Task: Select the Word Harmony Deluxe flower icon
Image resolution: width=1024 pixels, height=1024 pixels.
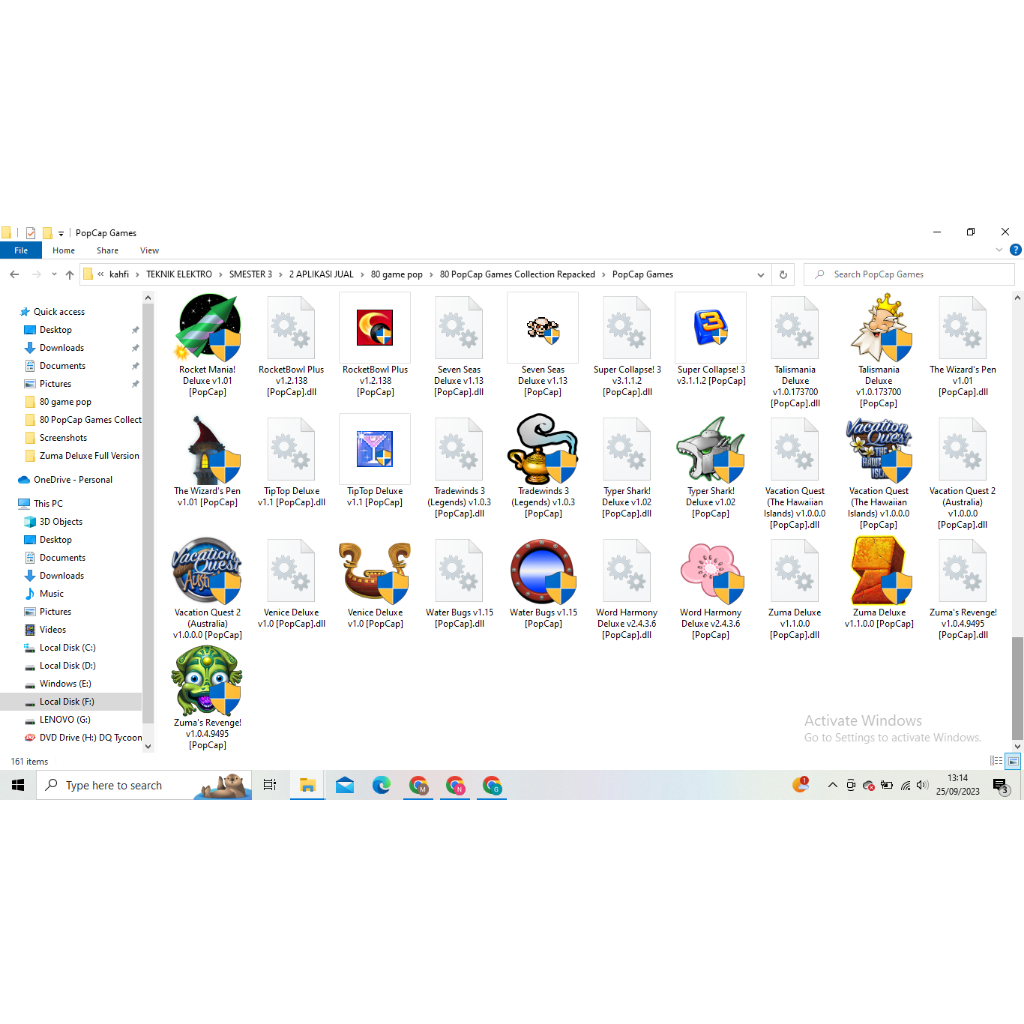Action: (x=710, y=572)
